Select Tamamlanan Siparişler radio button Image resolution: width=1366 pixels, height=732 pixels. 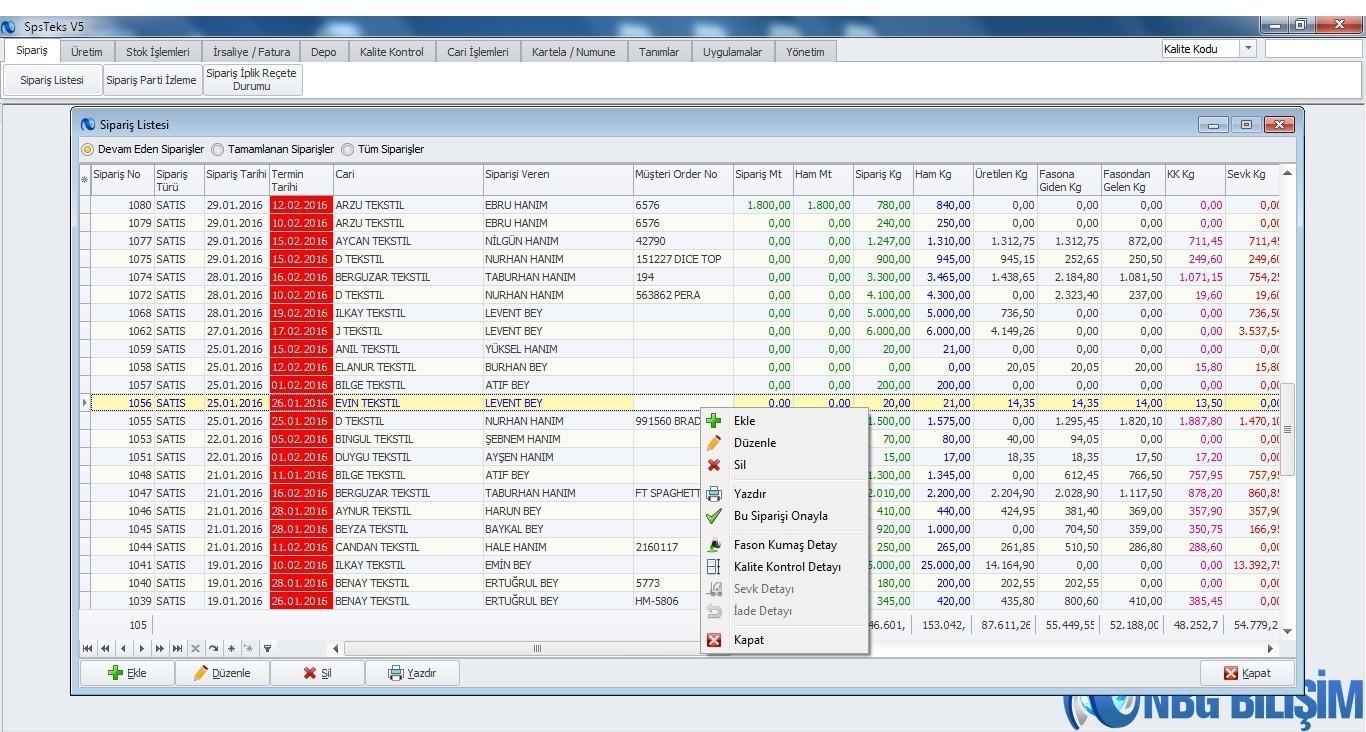click(x=218, y=149)
